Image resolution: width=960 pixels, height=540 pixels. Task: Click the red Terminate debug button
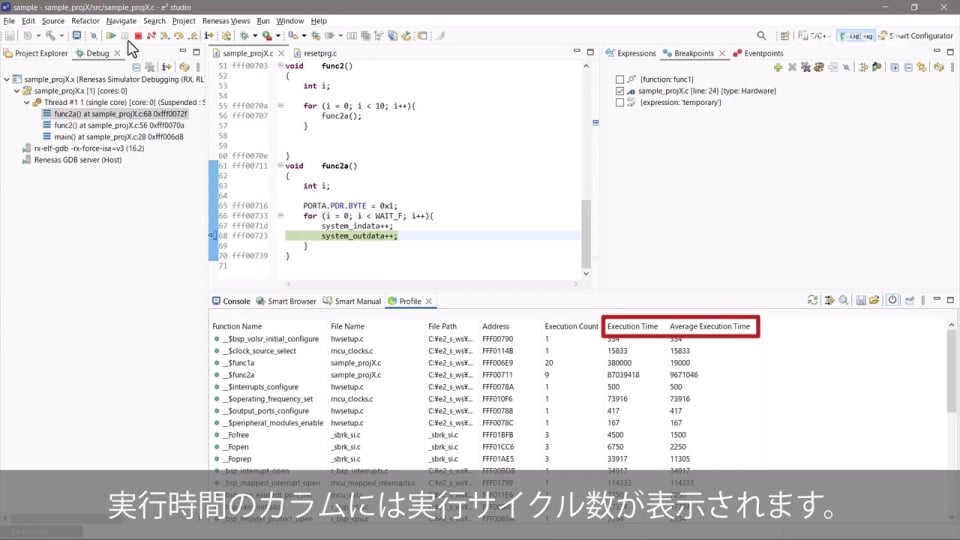[x=138, y=35]
